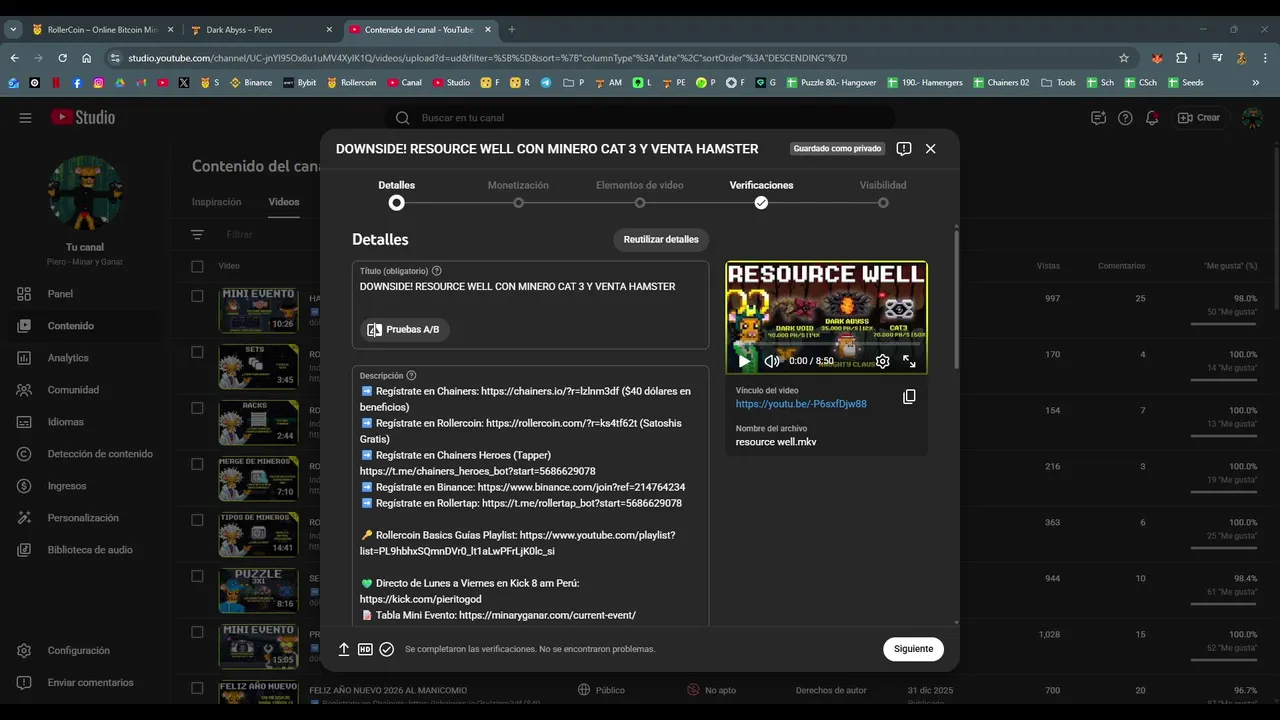Check the MINI EVENTO 10:26 video row
The image size is (1280, 720).
coord(197,296)
